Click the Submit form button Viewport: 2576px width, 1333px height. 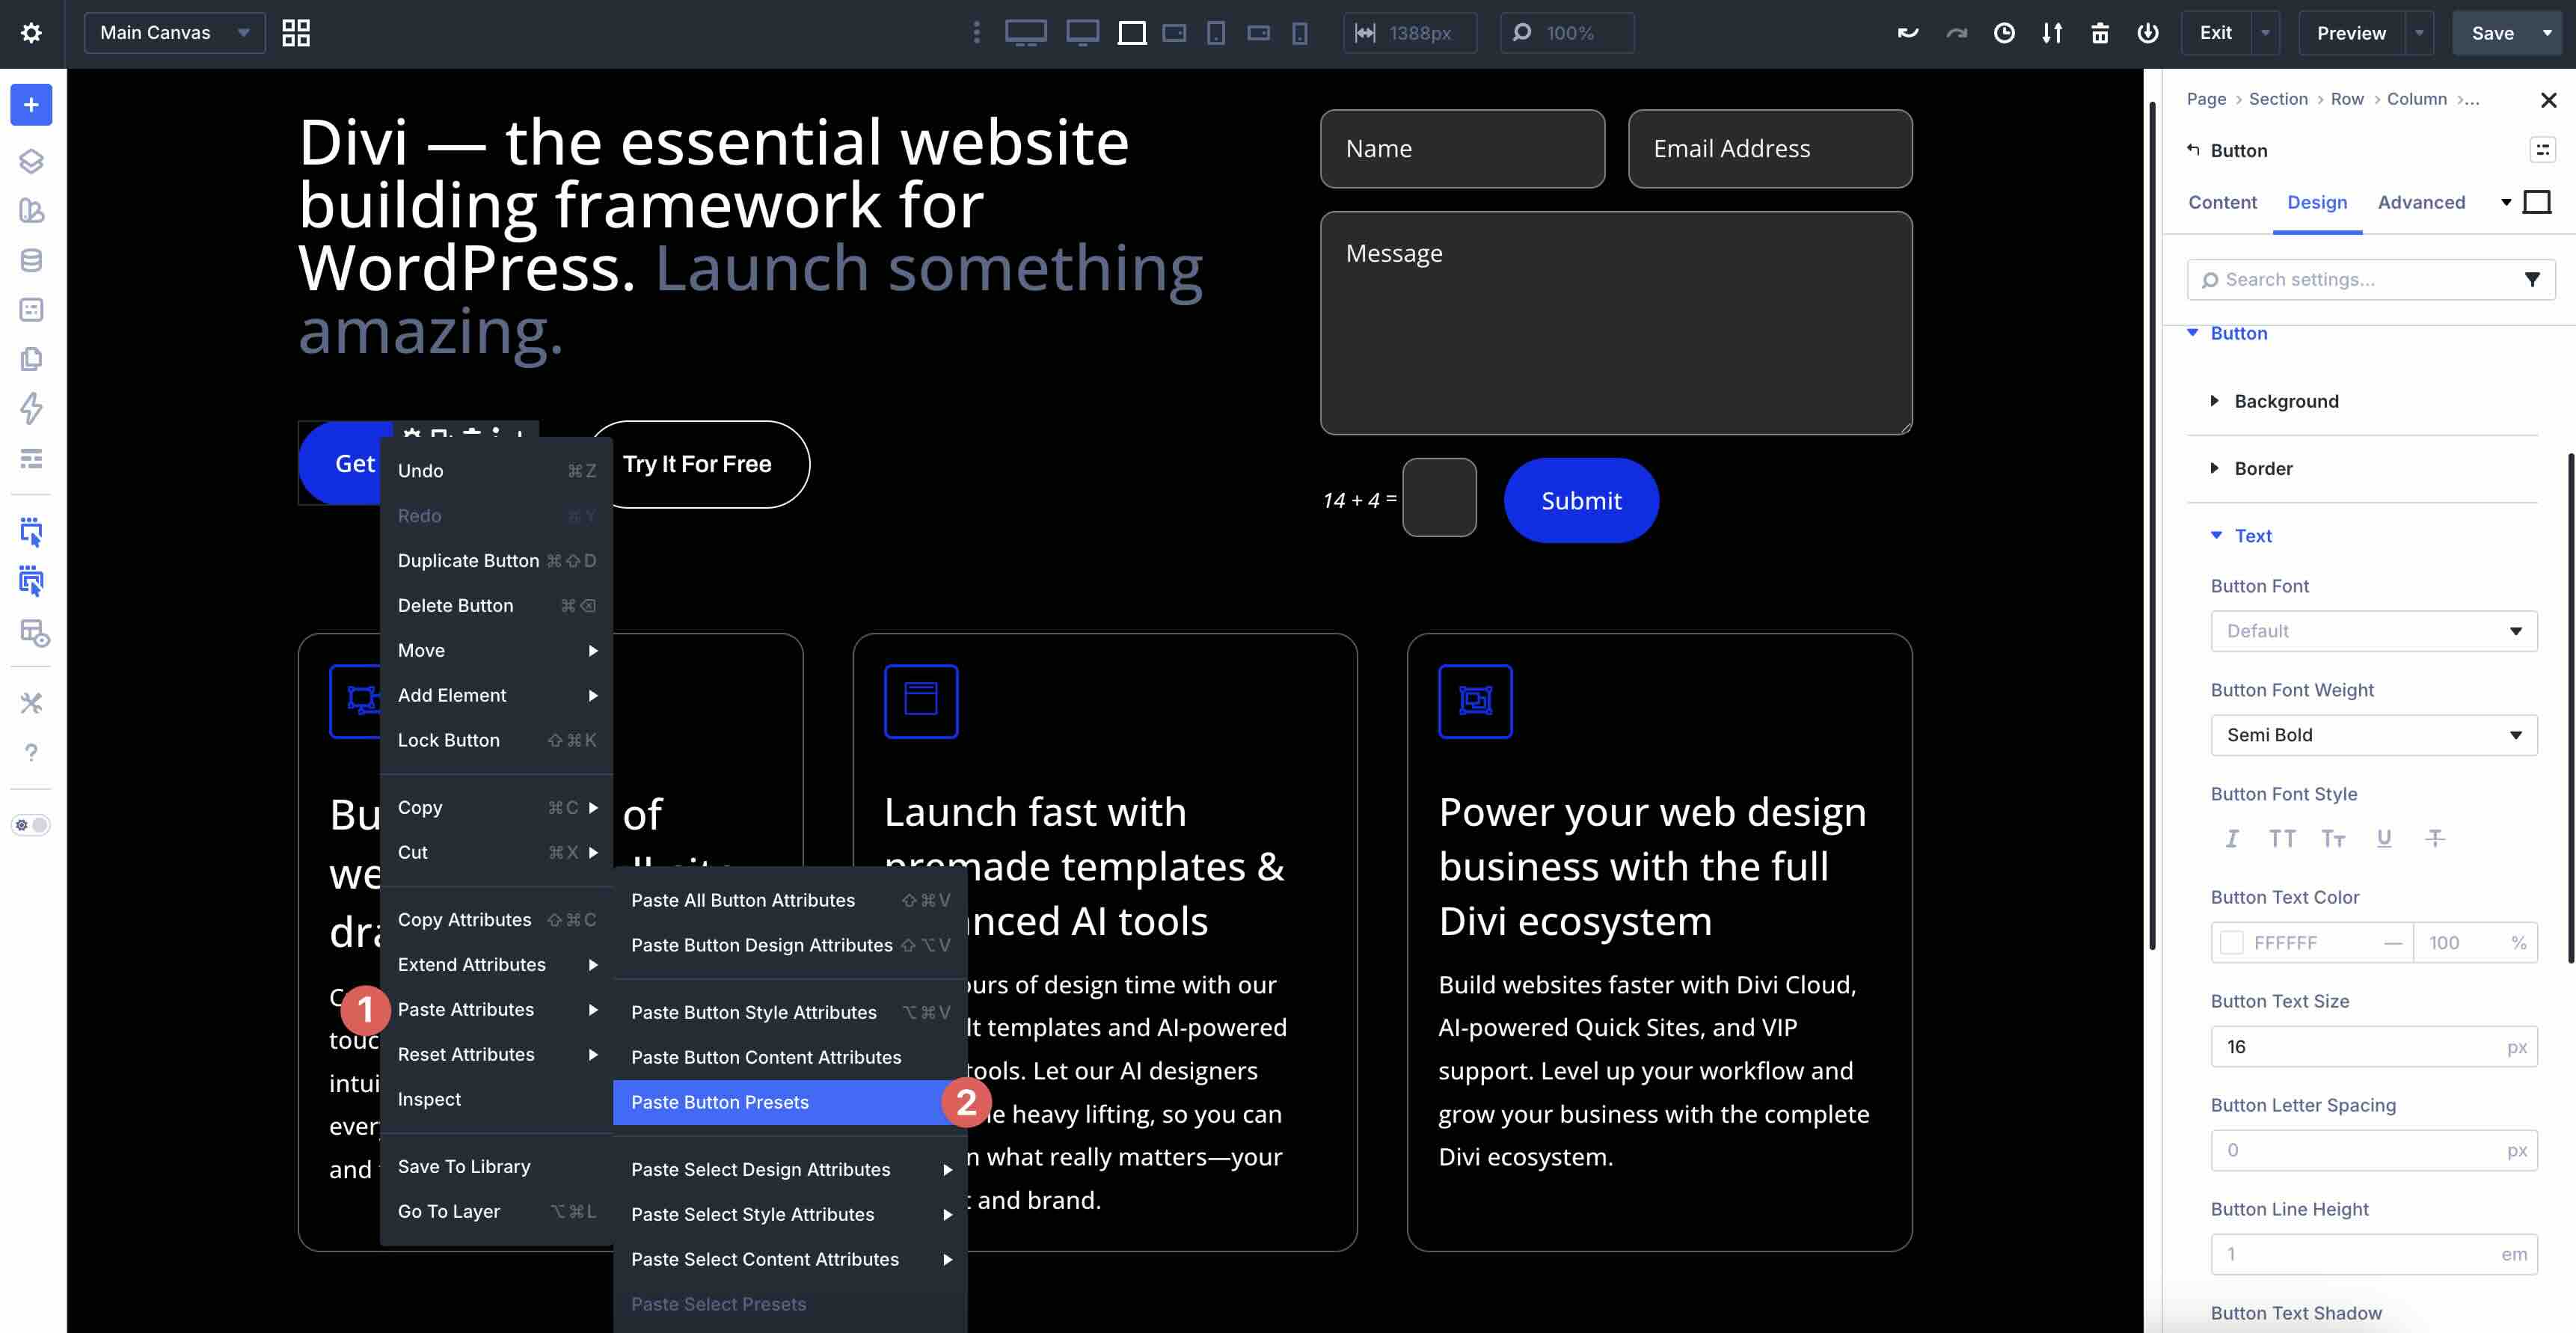[1581, 501]
